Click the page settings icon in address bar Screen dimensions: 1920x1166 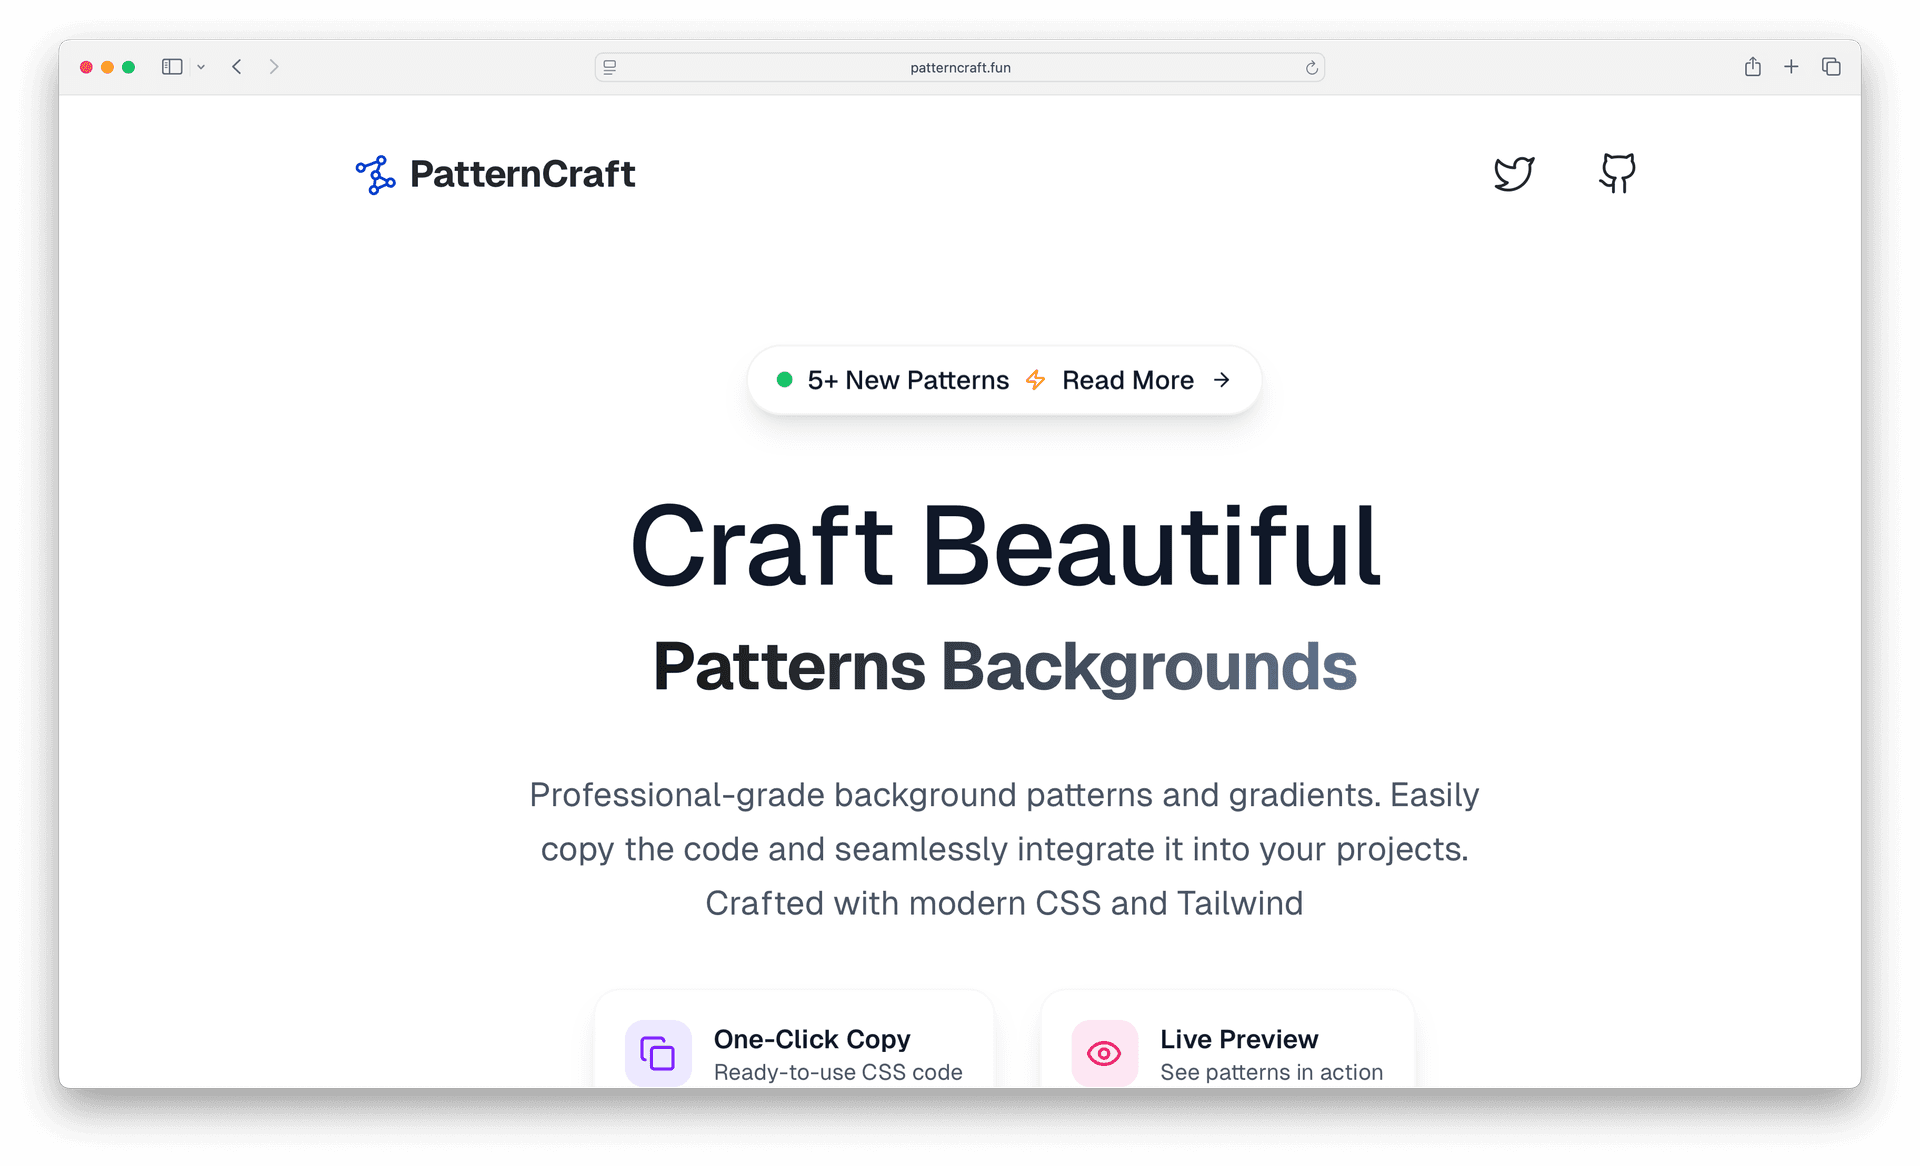coord(610,68)
